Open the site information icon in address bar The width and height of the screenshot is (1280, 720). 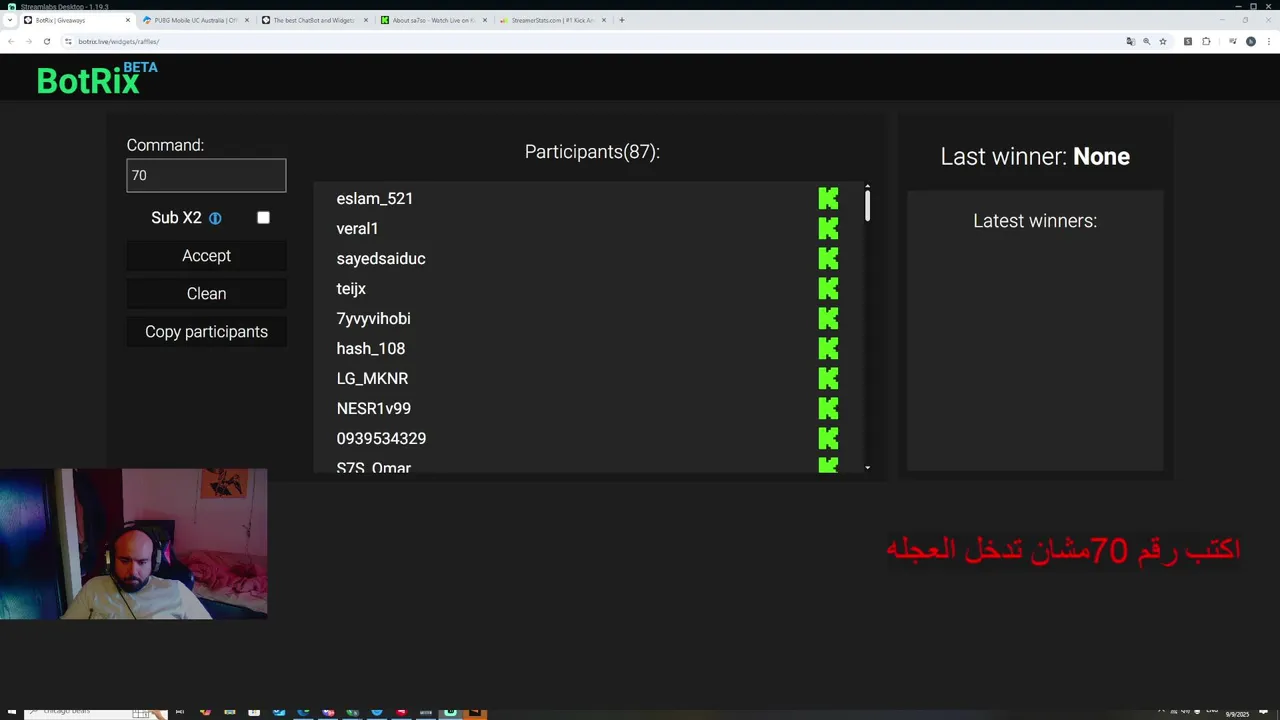point(68,41)
